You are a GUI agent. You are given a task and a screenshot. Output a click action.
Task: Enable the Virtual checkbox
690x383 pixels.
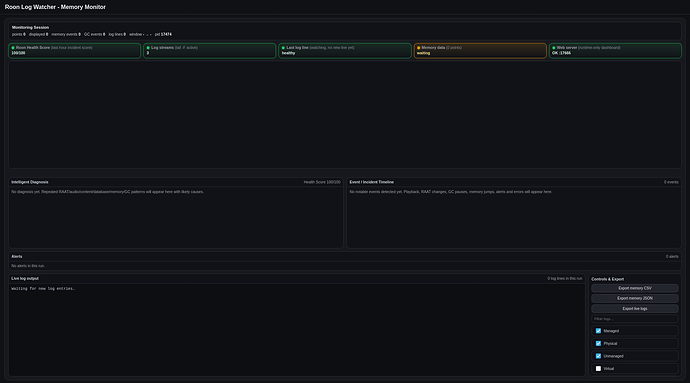point(598,368)
